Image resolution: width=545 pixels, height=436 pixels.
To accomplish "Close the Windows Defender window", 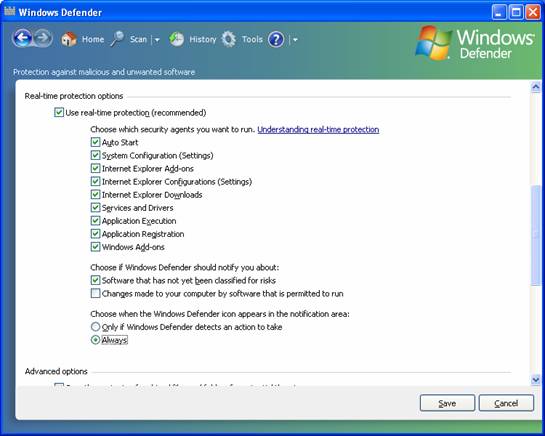I will (x=533, y=13).
